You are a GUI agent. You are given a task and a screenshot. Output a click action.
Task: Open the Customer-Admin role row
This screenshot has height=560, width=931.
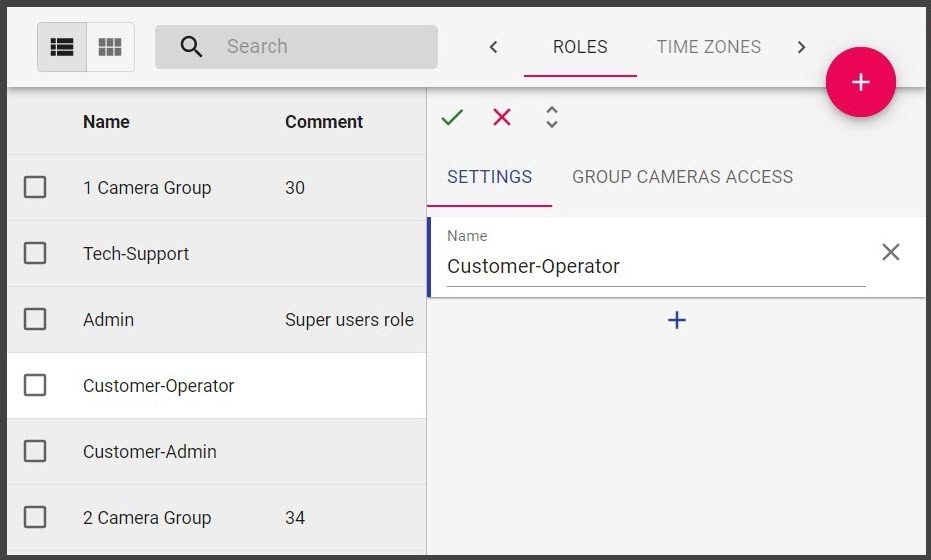[150, 452]
